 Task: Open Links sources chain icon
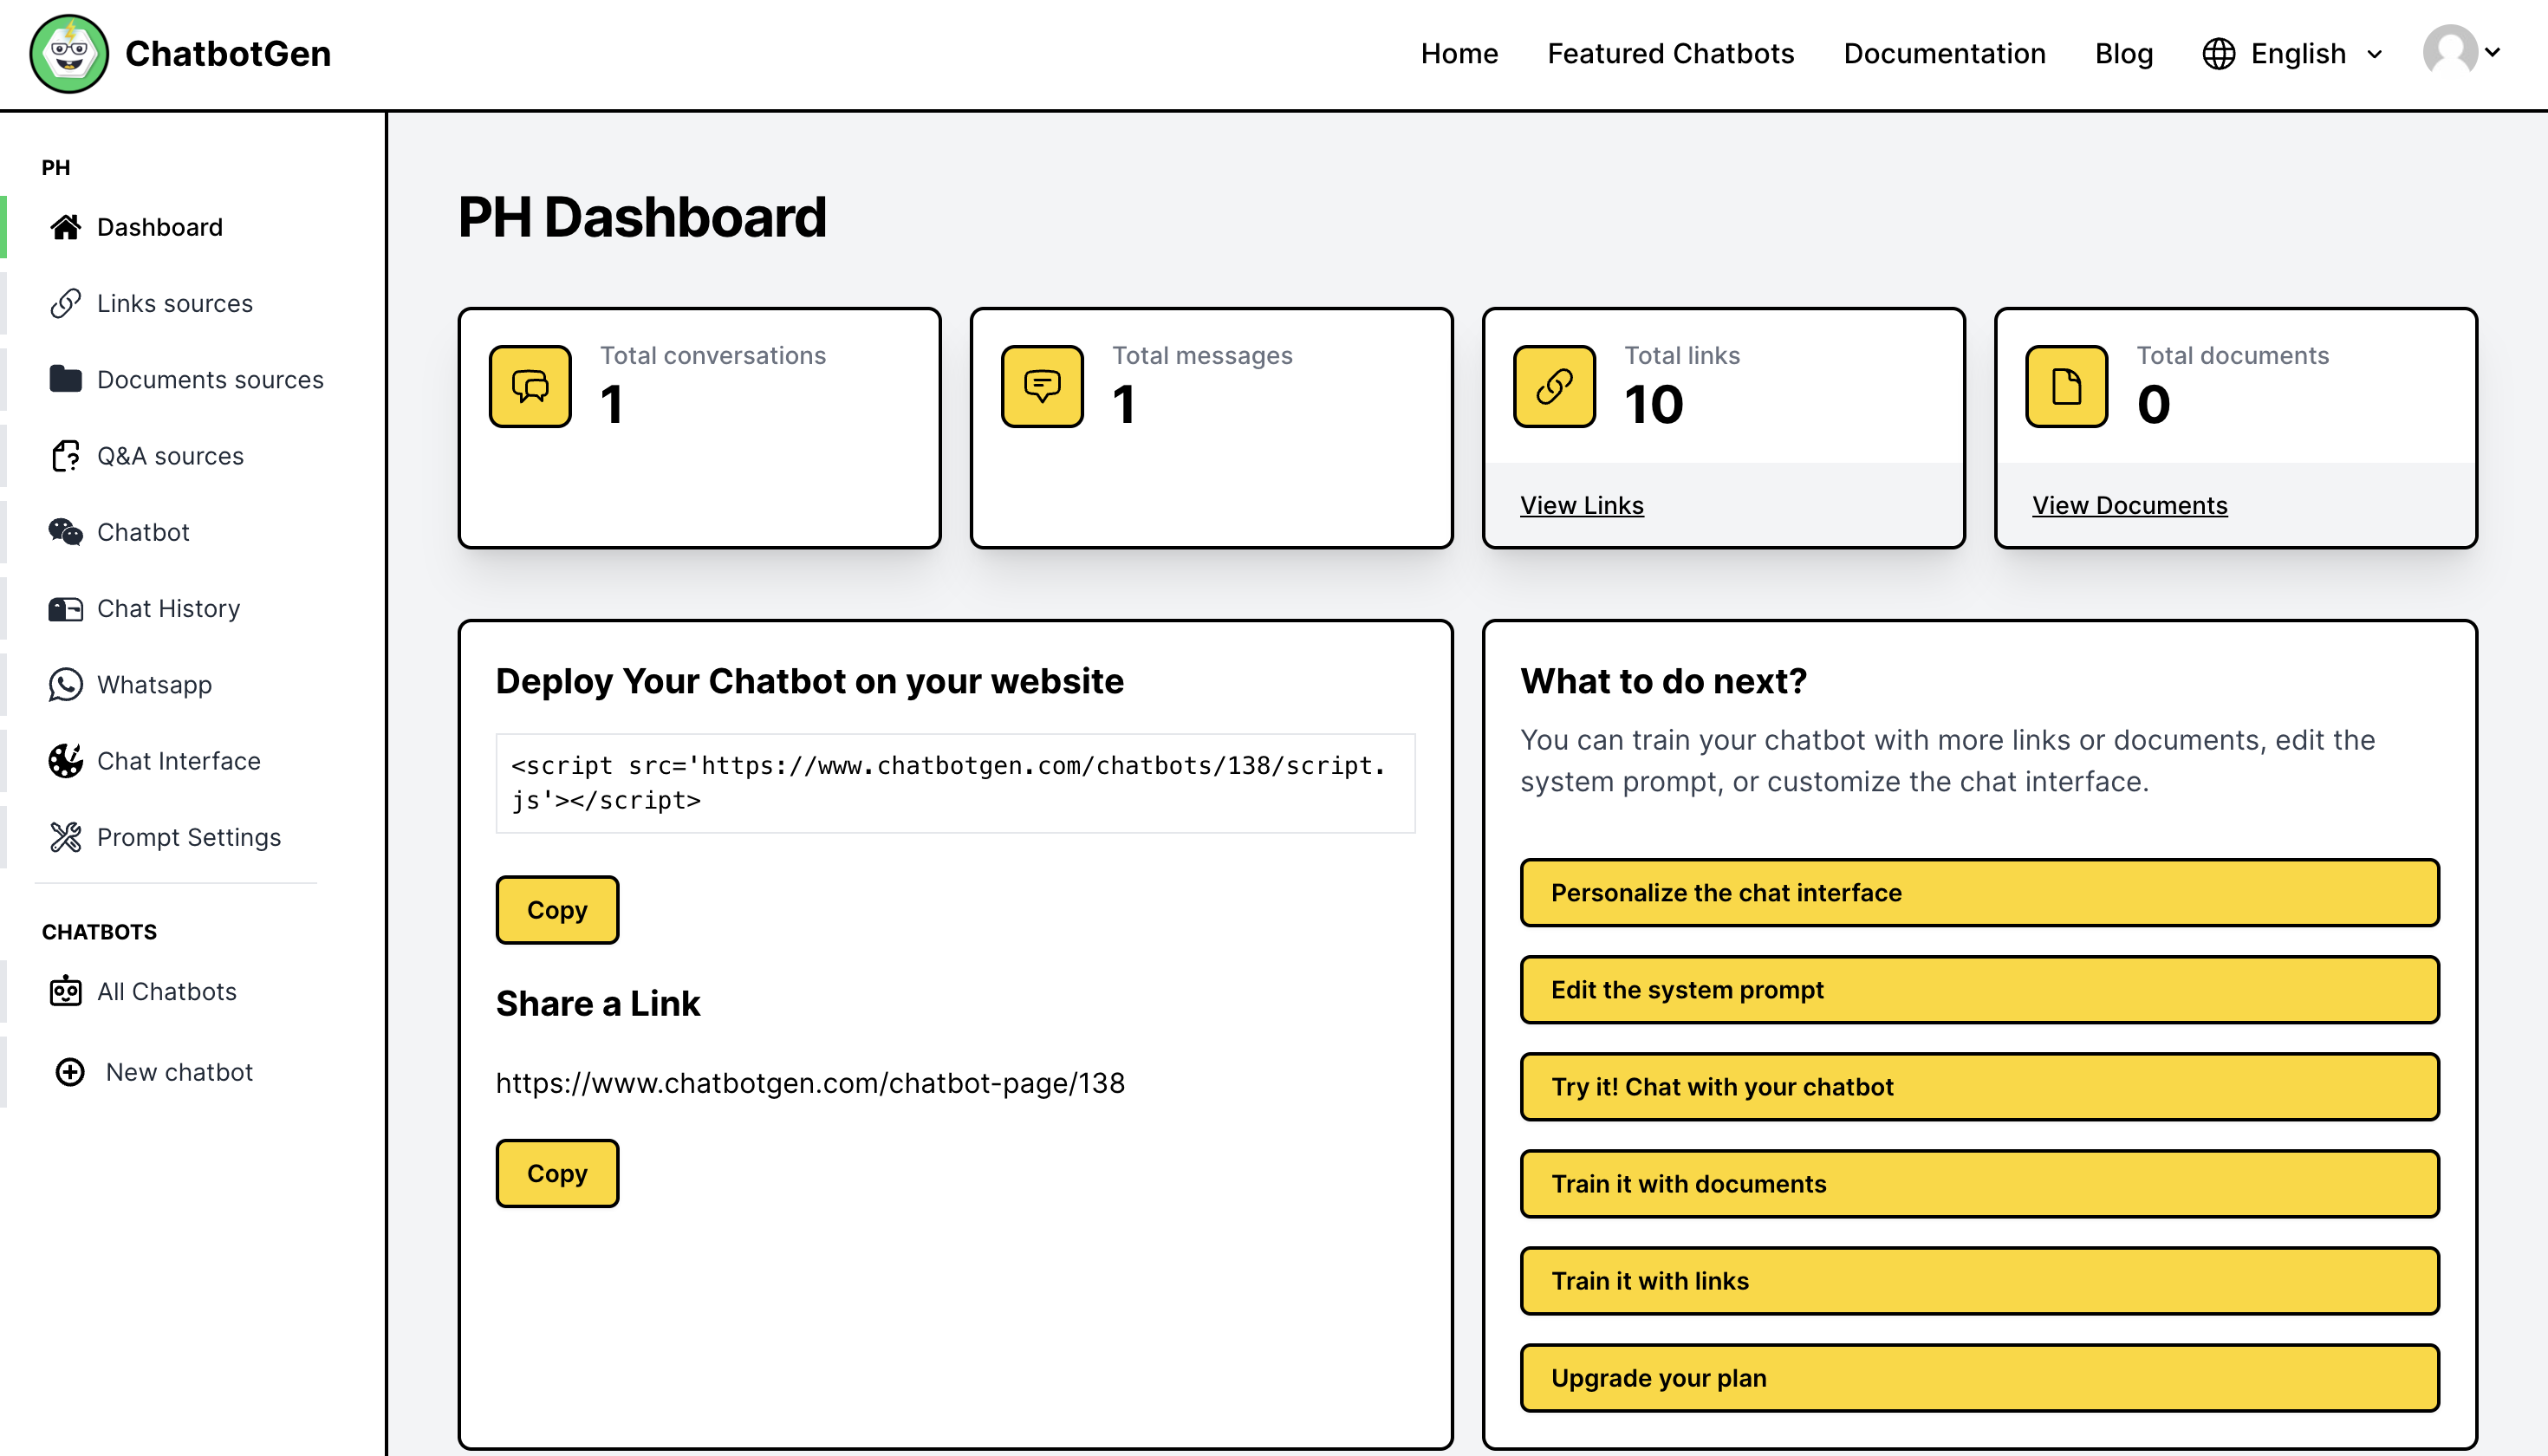point(65,303)
